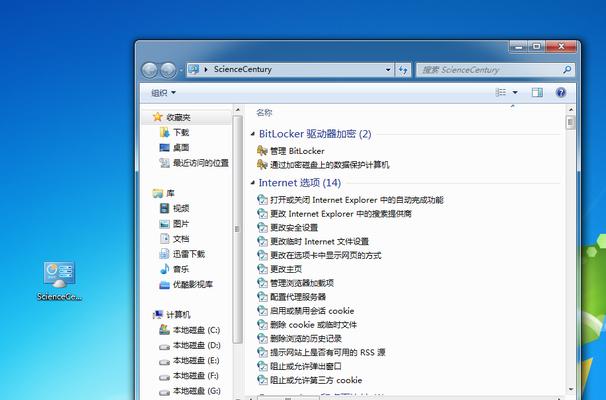Open 管理 BitLocker item
The width and height of the screenshot is (606, 400).
(x=291, y=151)
